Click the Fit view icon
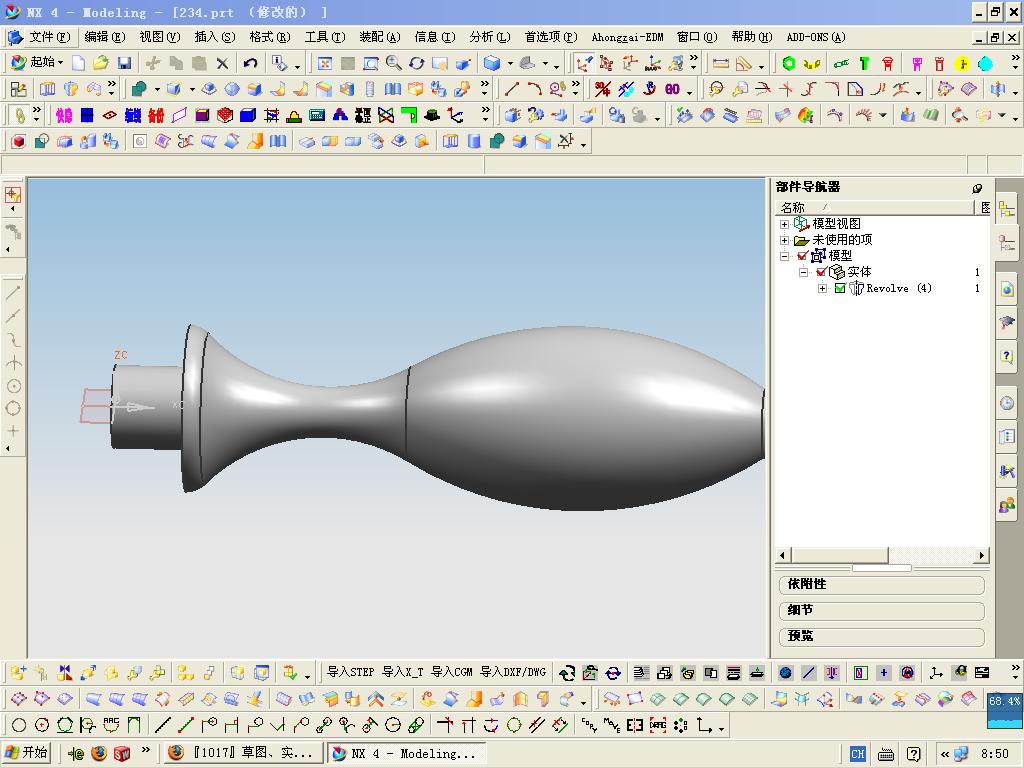 tap(325, 63)
